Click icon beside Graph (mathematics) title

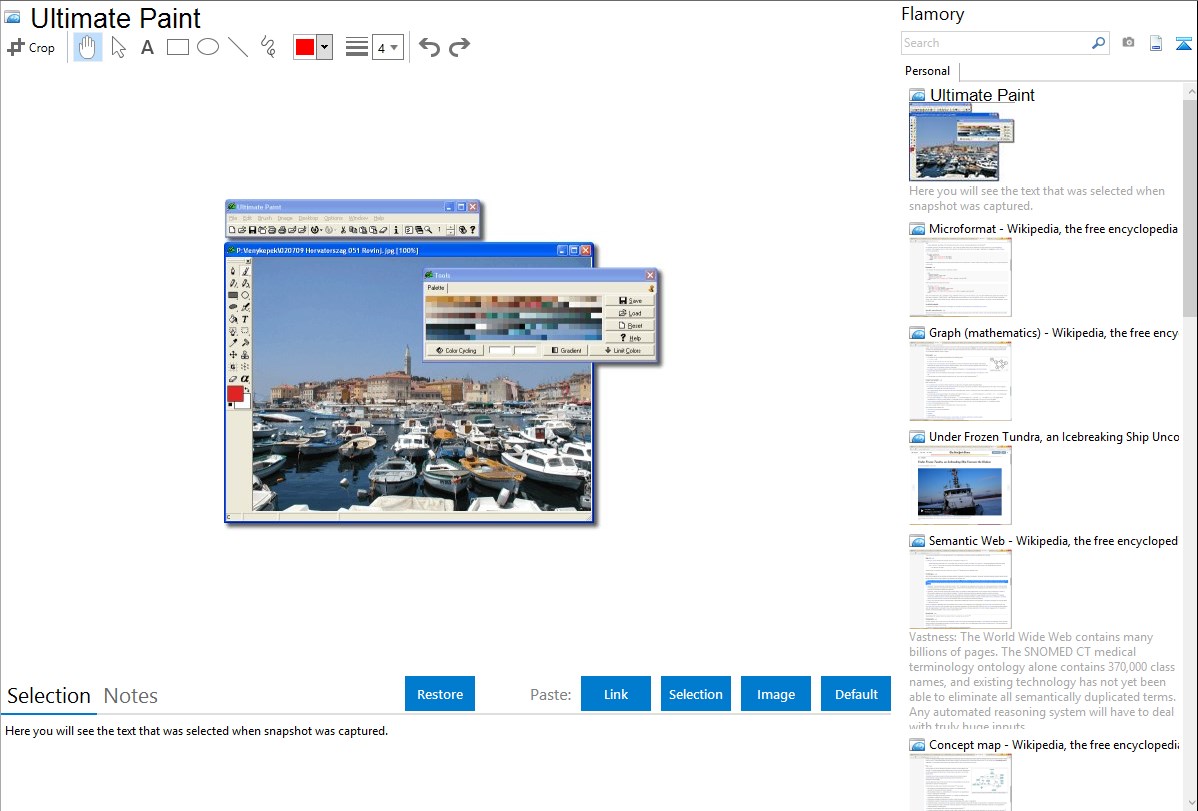click(x=917, y=333)
